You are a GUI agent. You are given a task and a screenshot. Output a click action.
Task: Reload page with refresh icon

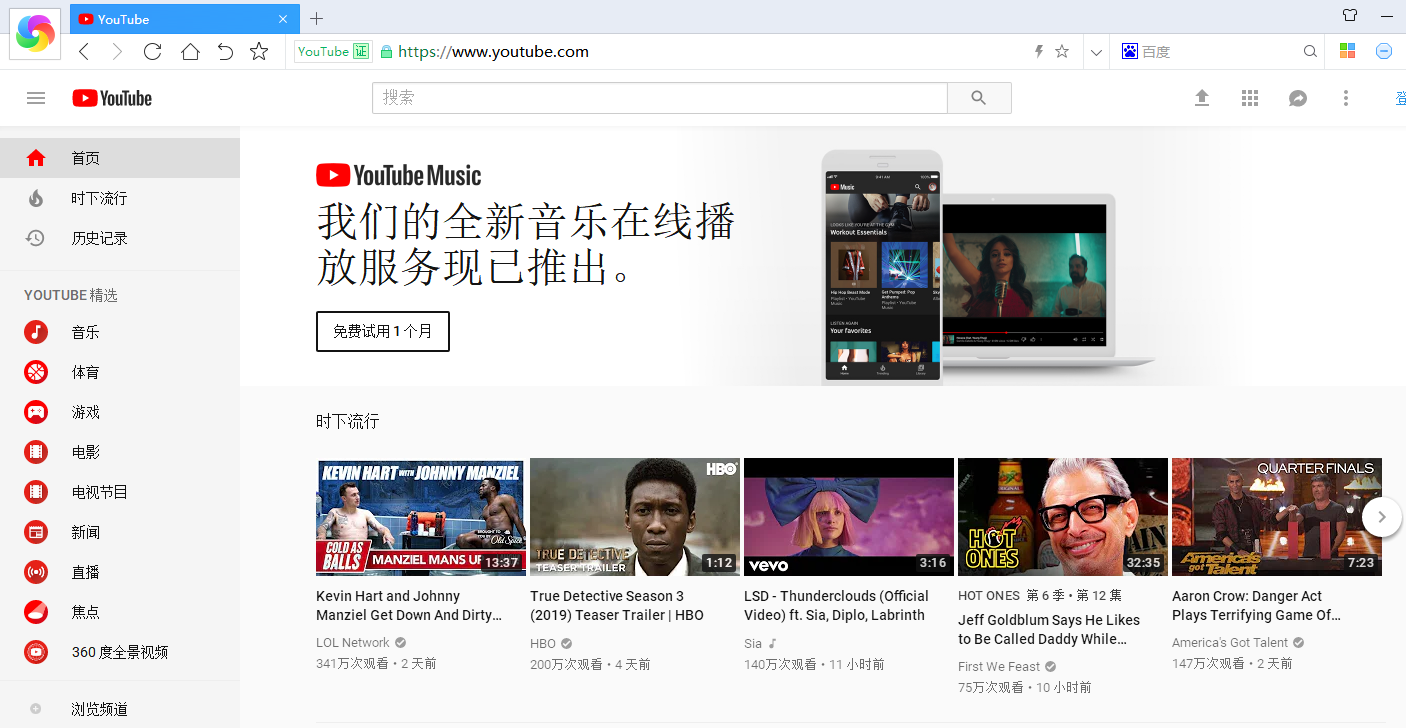[x=152, y=52]
